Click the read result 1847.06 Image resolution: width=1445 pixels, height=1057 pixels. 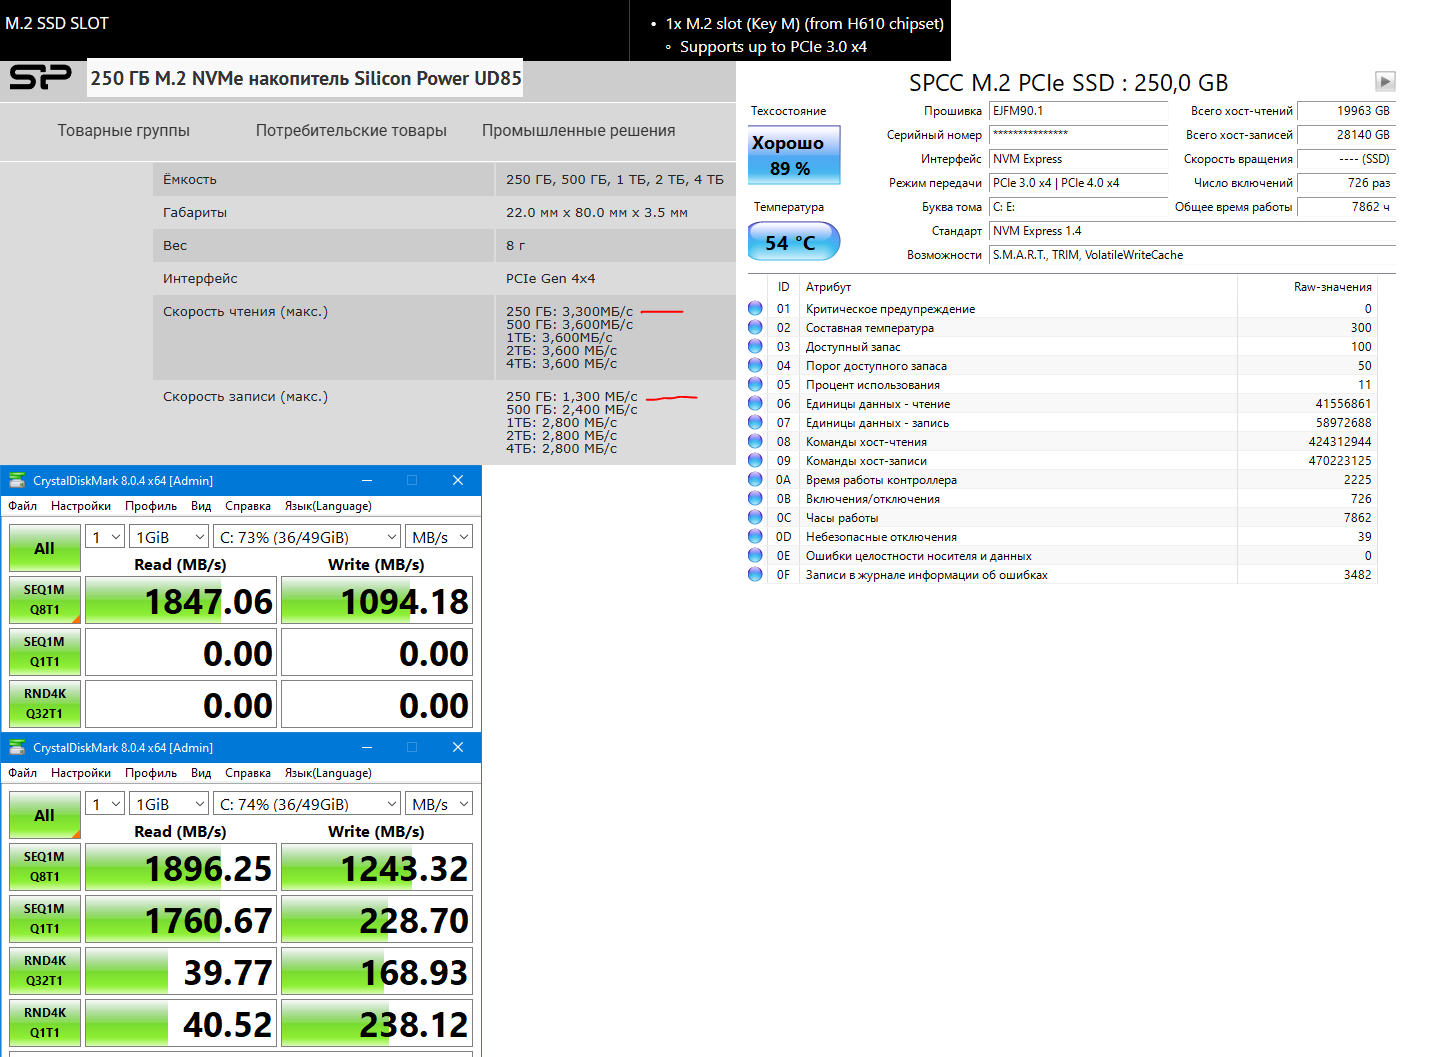[x=181, y=601]
